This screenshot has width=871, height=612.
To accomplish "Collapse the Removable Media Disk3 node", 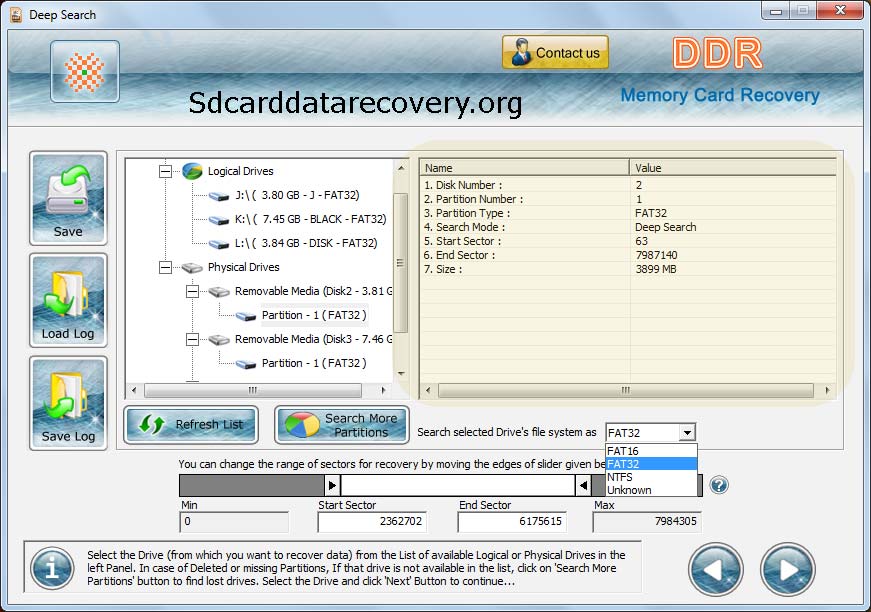I will point(192,339).
